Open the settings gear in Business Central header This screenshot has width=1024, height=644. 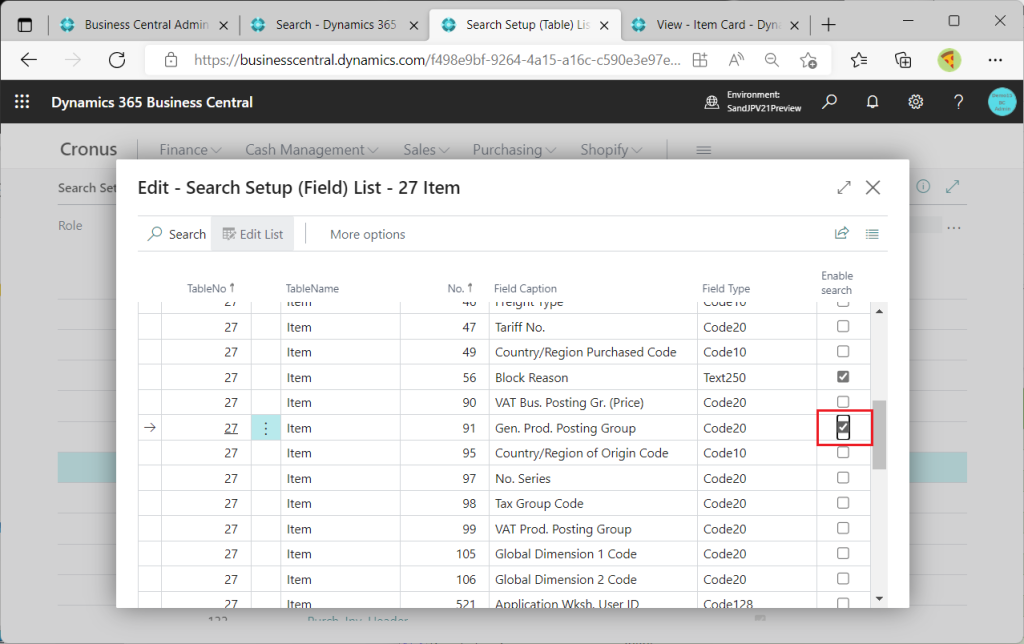(916, 102)
